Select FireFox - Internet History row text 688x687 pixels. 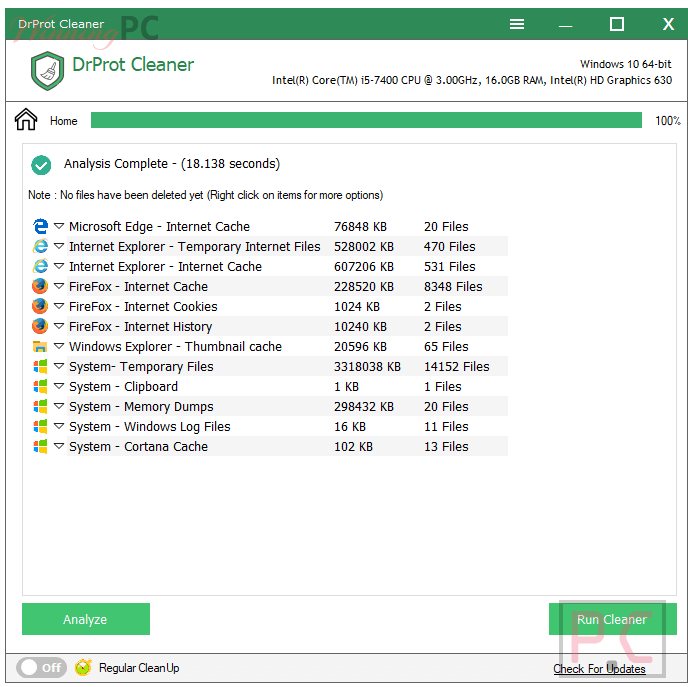tap(140, 326)
